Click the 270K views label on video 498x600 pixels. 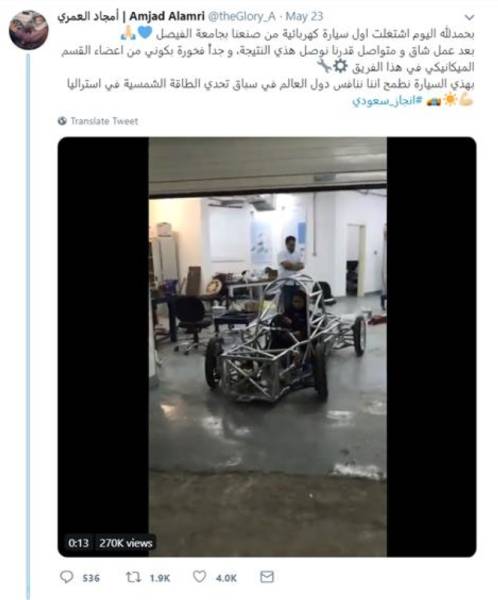tap(126, 543)
